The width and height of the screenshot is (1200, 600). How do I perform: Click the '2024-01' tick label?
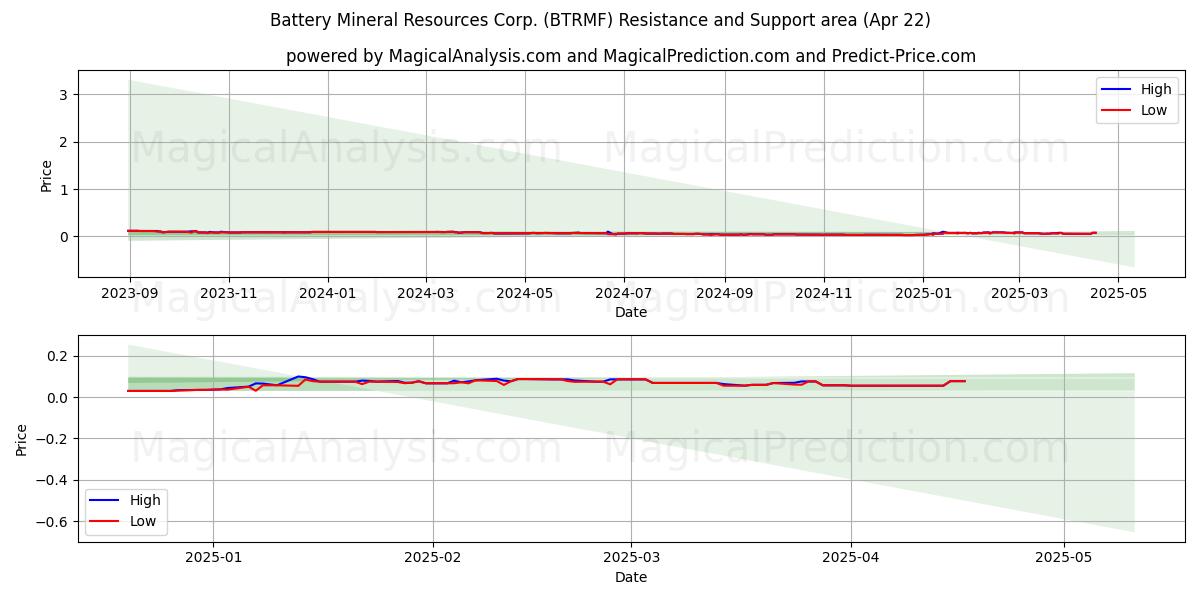click(328, 293)
